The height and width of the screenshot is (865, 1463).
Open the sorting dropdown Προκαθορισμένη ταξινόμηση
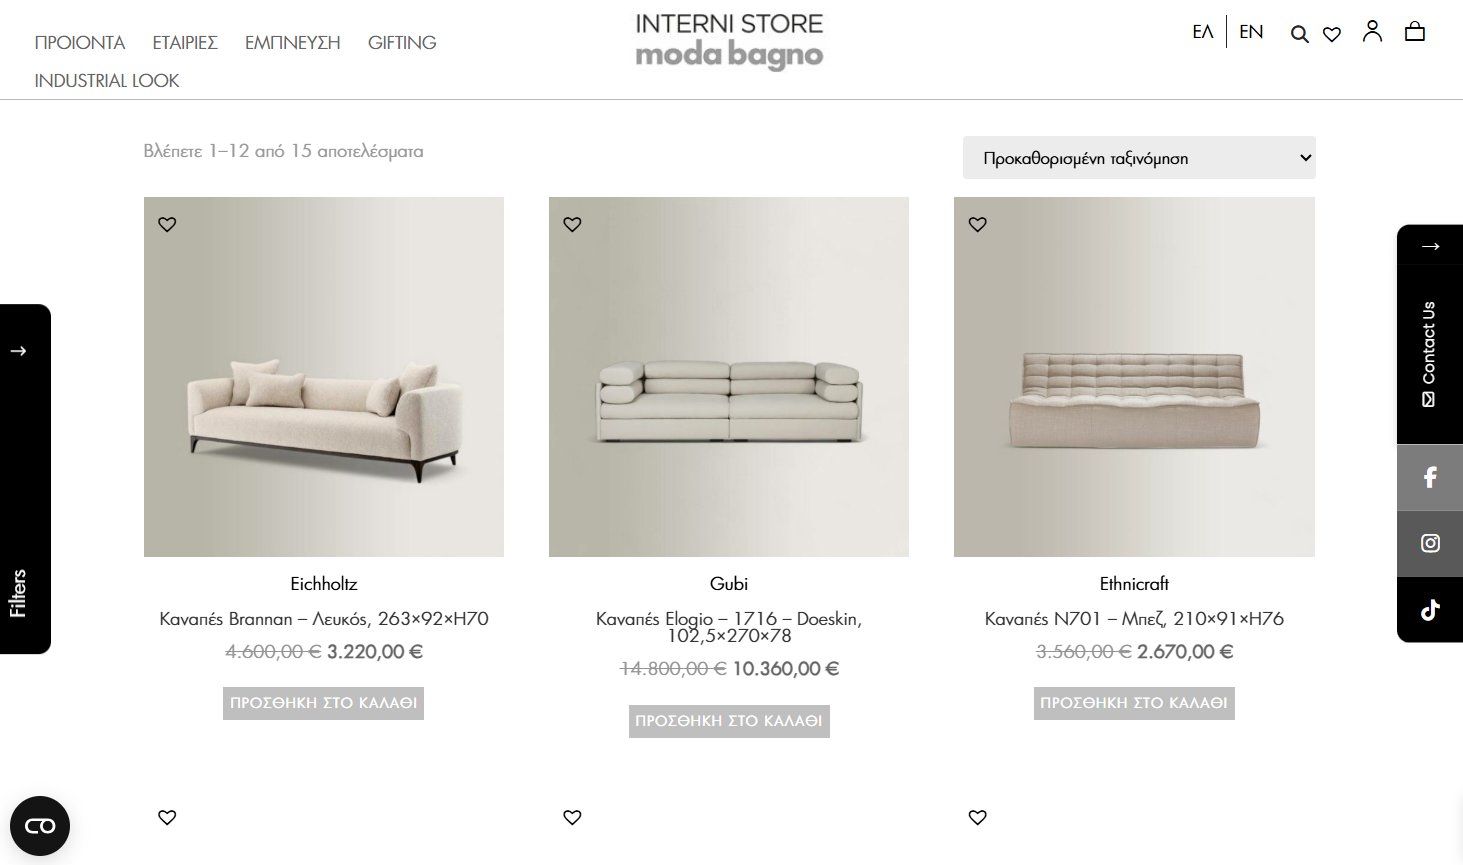coord(1138,158)
